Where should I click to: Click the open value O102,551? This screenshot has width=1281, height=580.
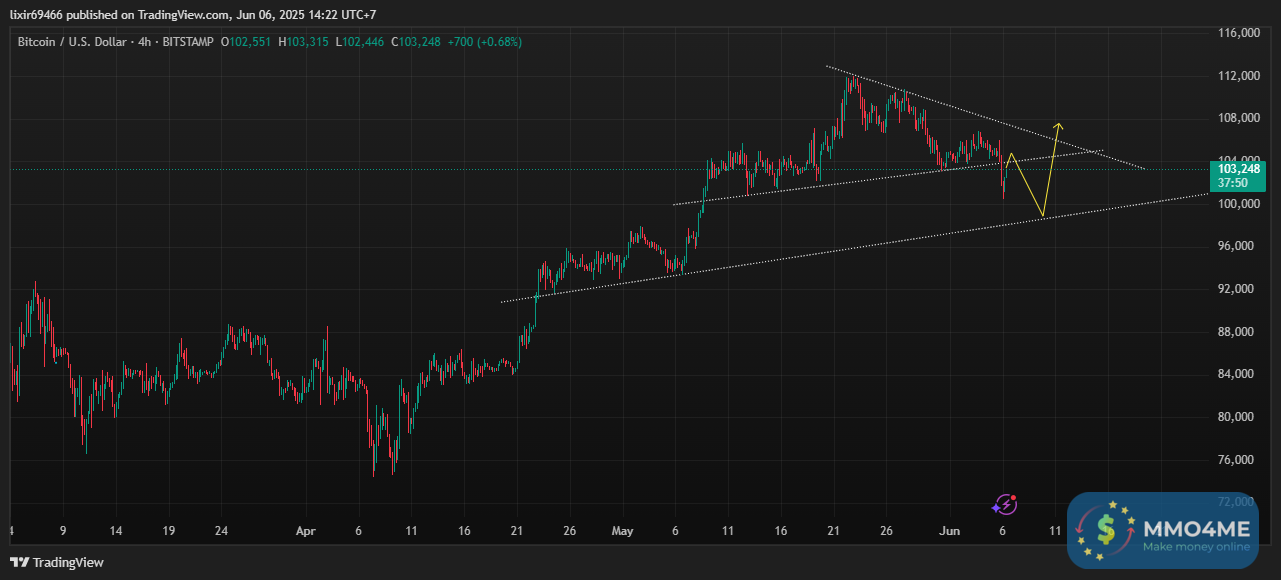point(246,42)
